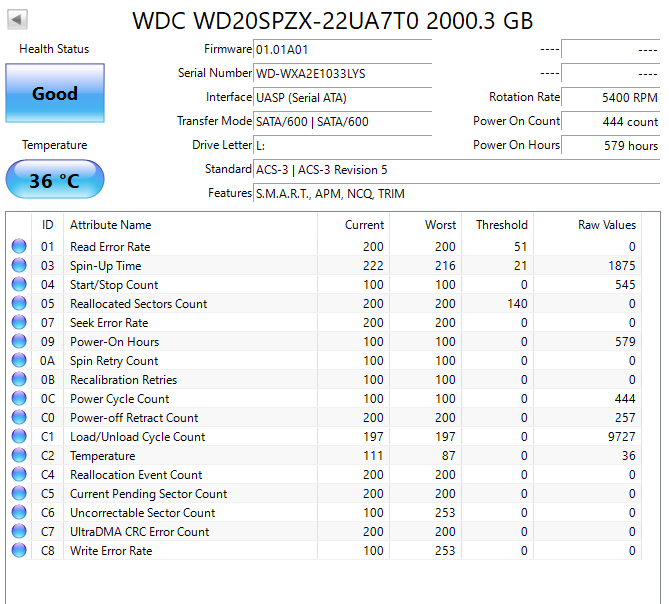Click the previous disk arrow button

(17, 20)
